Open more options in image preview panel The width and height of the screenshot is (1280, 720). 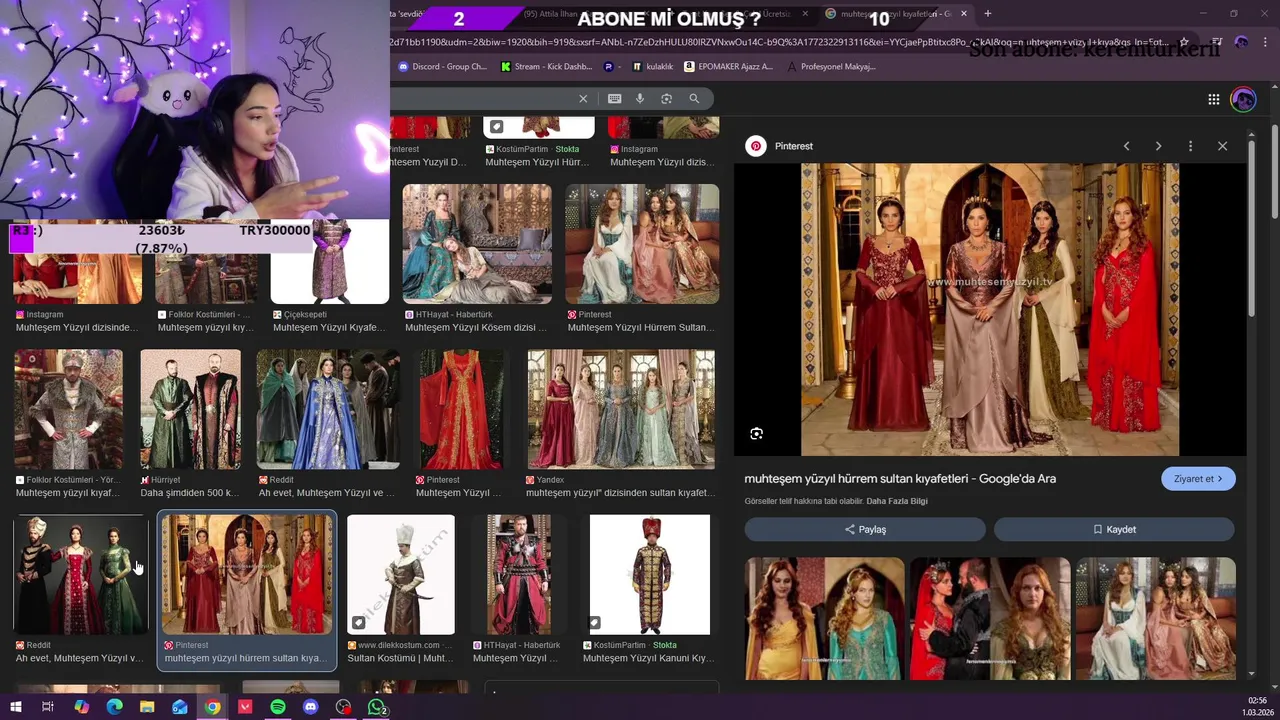tap(1190, 146)
